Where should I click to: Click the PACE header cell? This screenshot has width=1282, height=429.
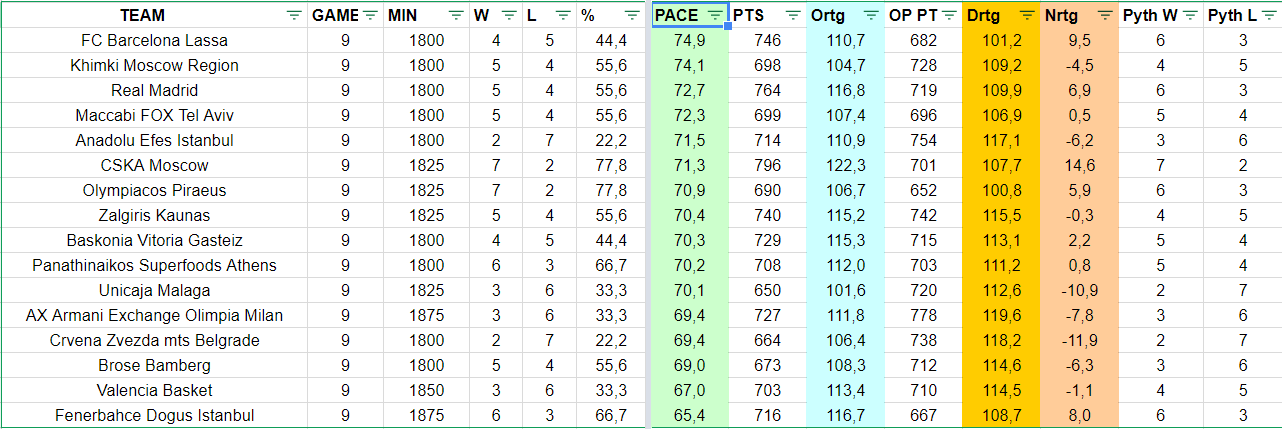[x=690, y=15]
